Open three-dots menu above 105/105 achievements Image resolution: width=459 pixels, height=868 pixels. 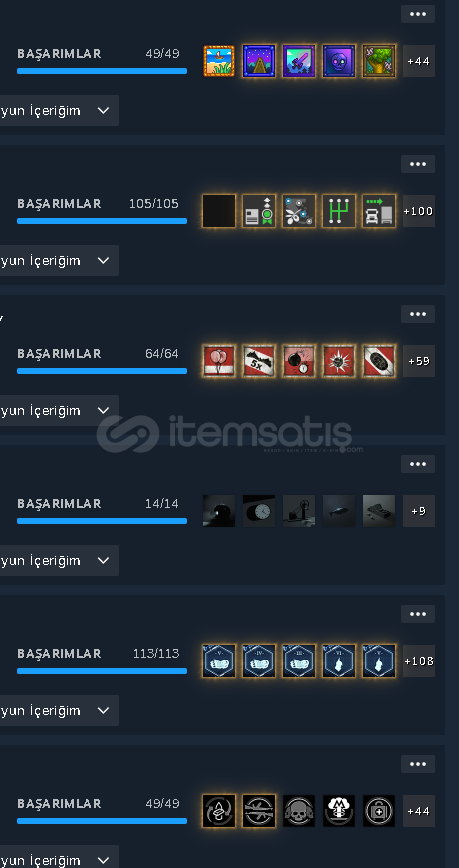(x=418, y=164)
